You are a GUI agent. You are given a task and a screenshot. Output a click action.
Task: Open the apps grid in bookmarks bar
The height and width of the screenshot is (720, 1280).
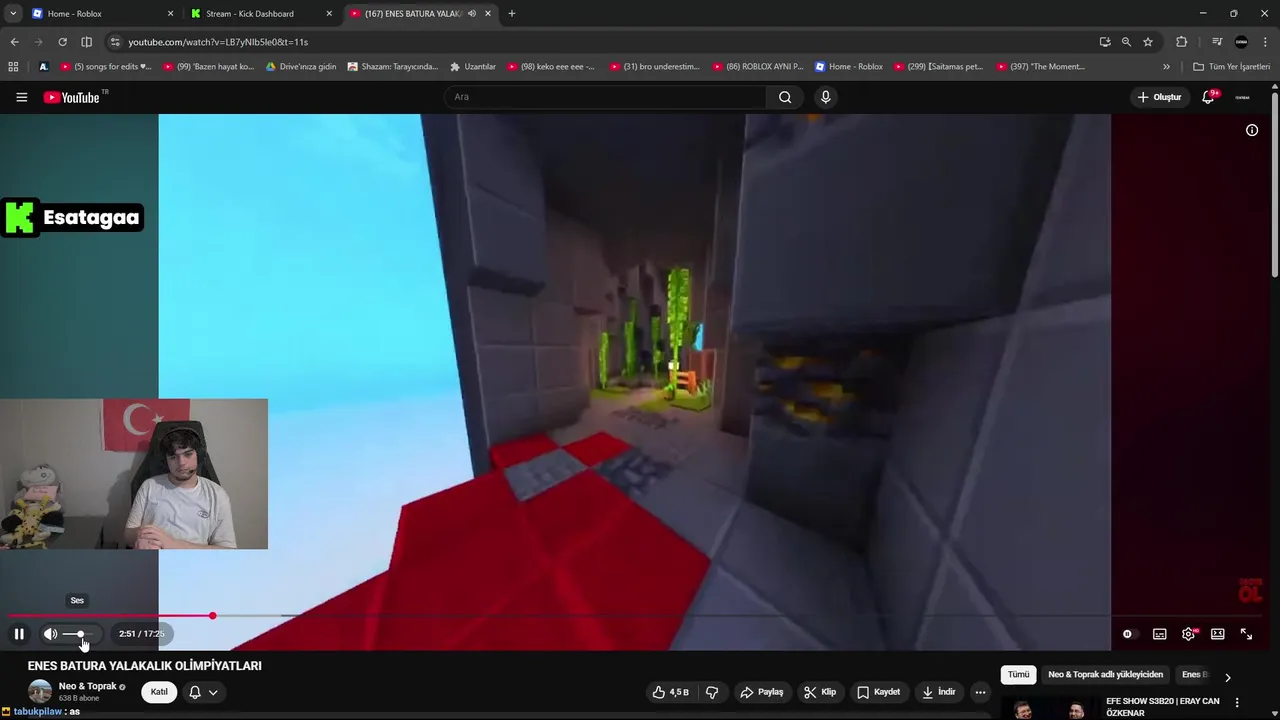click(13, 67)
